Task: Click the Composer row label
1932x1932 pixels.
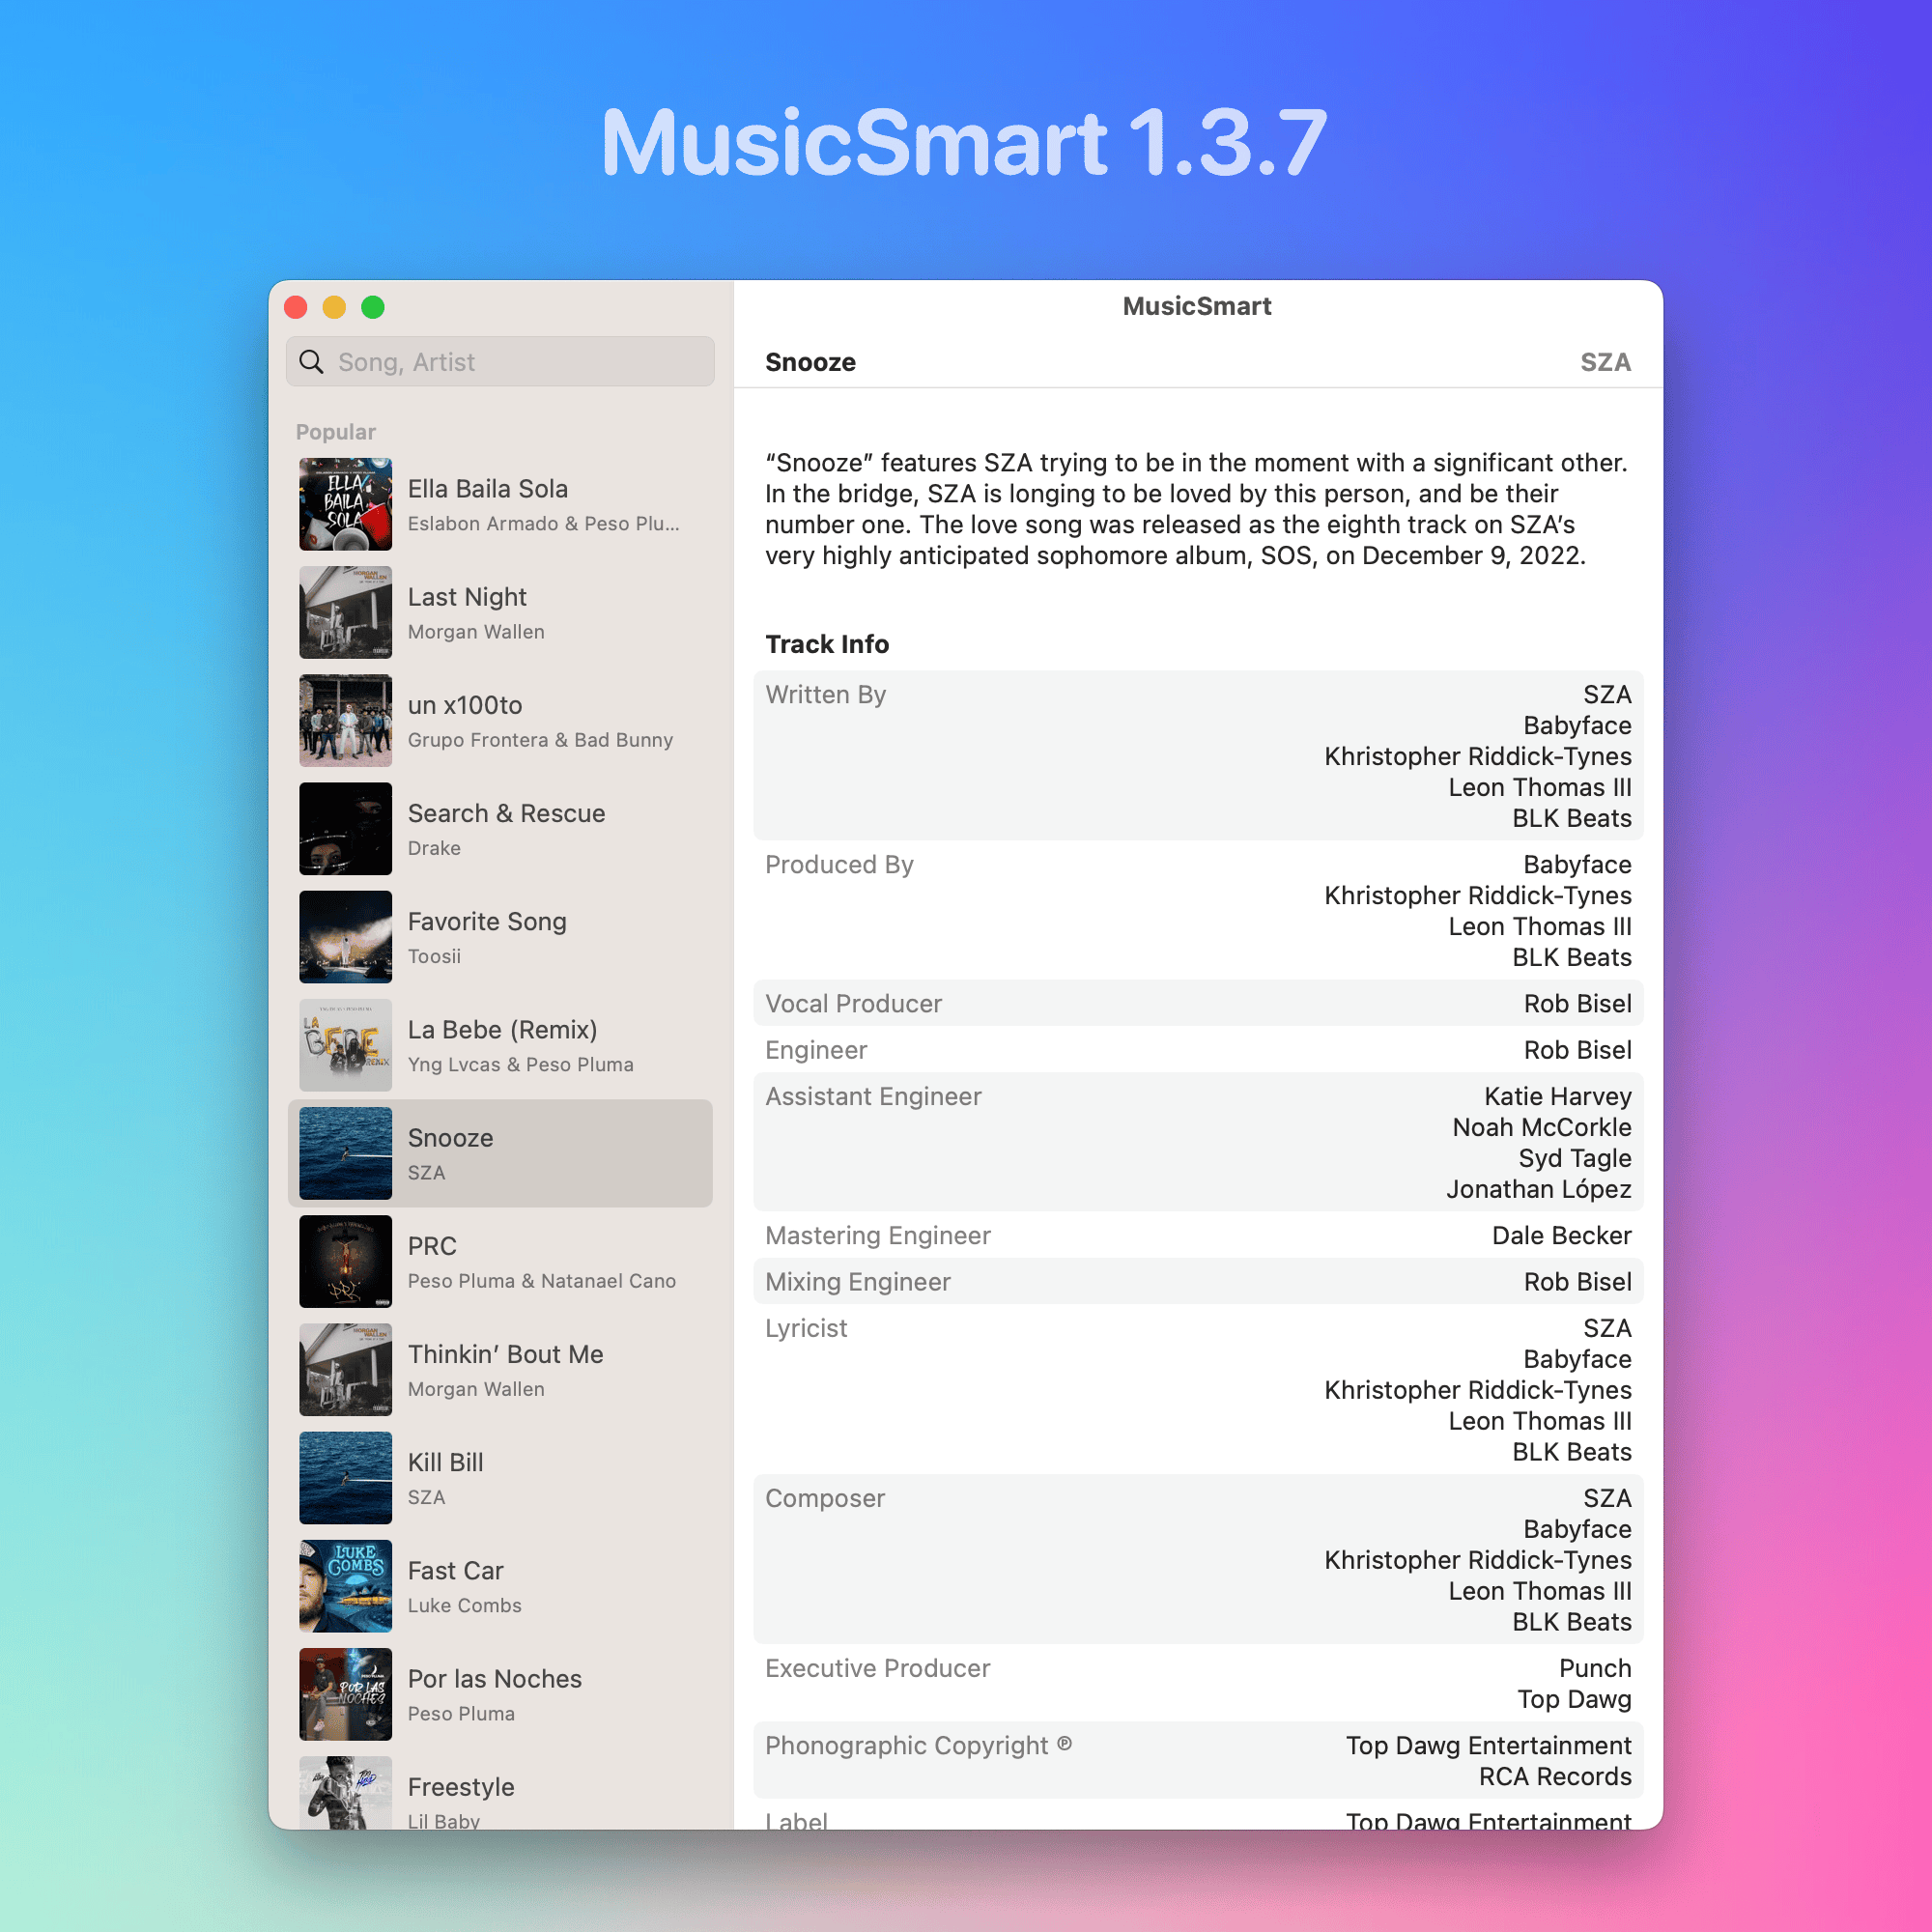Action: point(825,1498)
